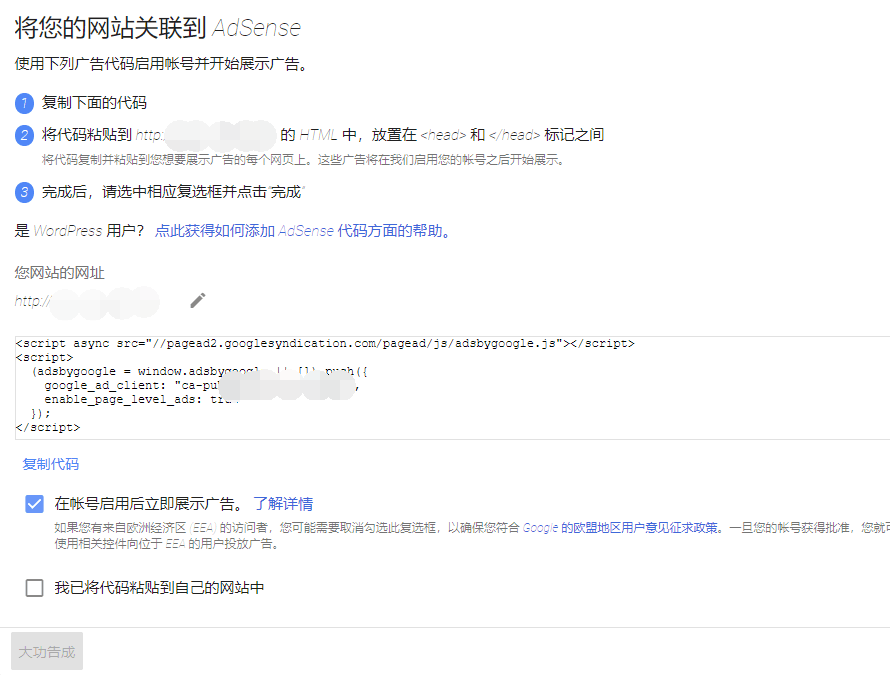Click the 'enable_page_level_ads' code line
This screenshot has width=890, height=675.
coord(142,400)
